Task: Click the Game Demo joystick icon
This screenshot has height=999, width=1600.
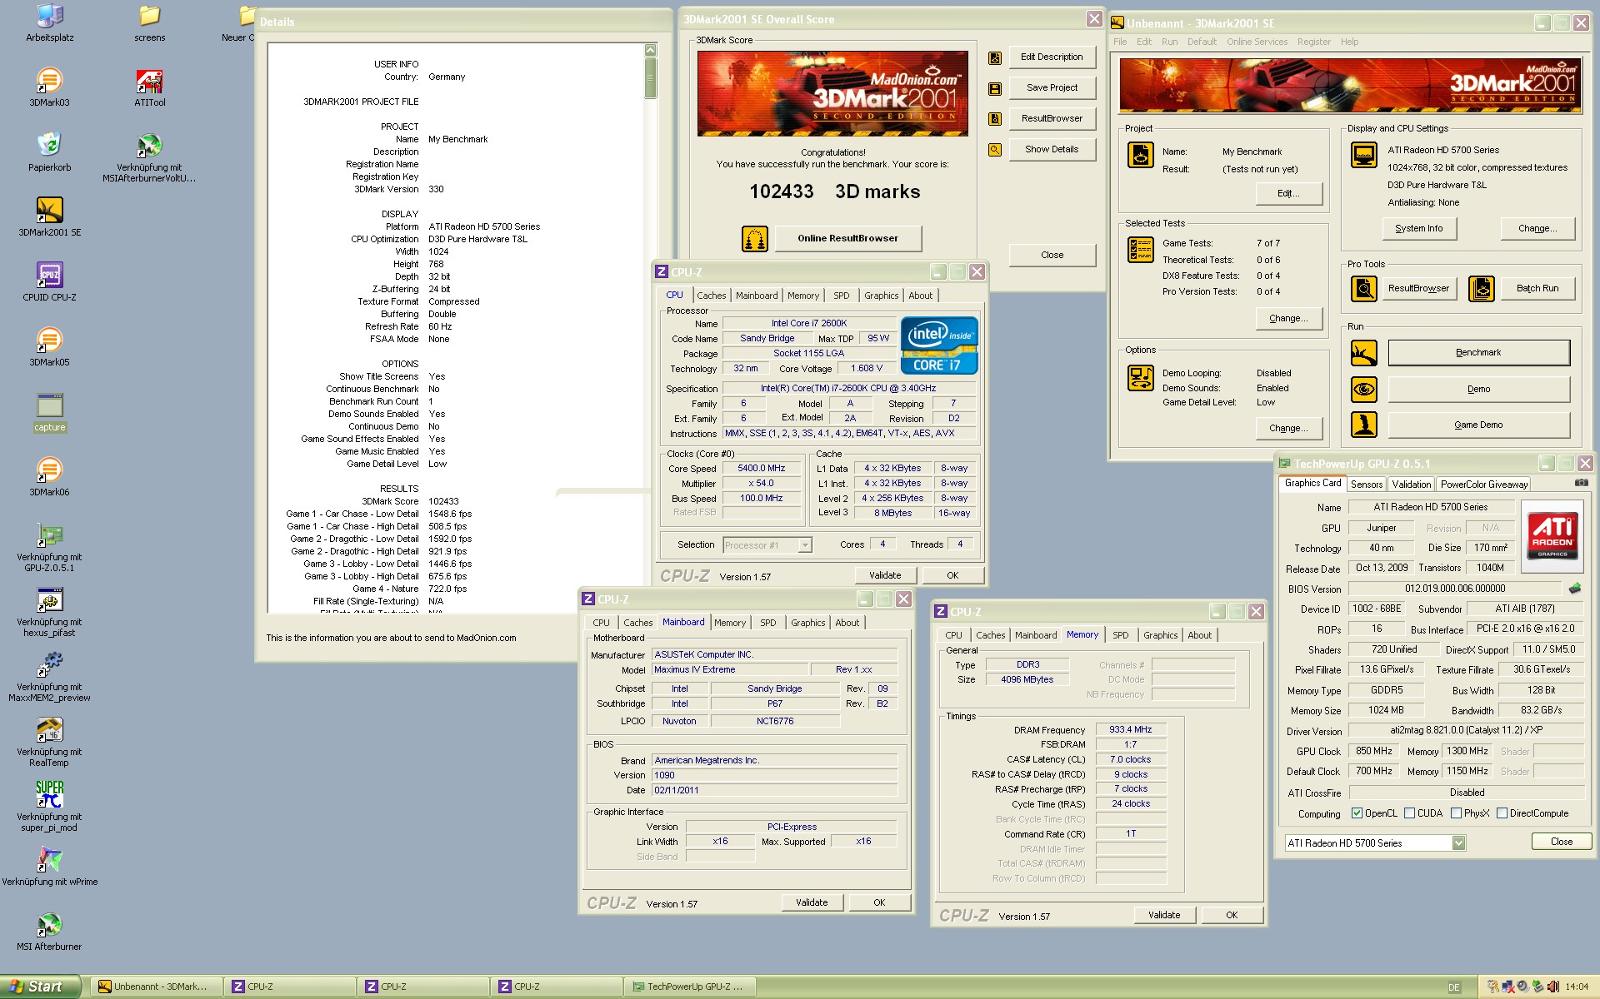Action: [1363, 425]
